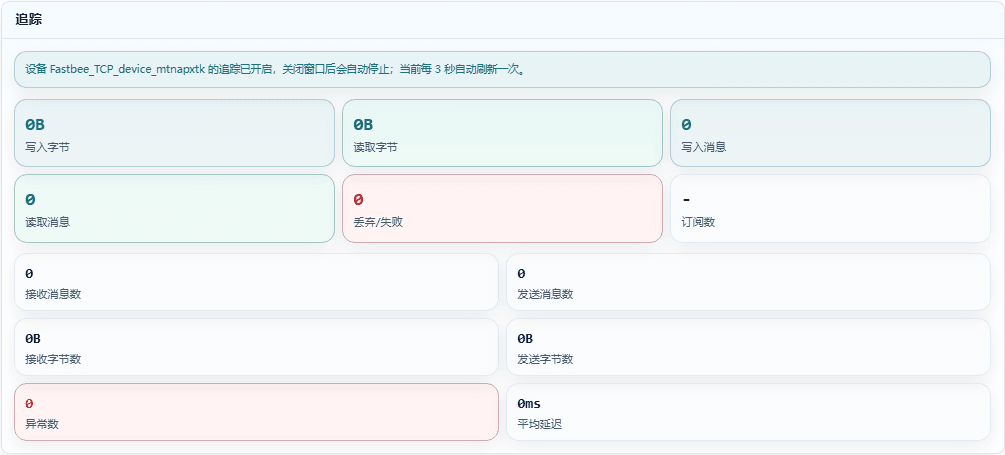Image resolution: width=1005 pixels, height=455 pixels.
Task: Click the 发送消息数 label
Action: 545,294
